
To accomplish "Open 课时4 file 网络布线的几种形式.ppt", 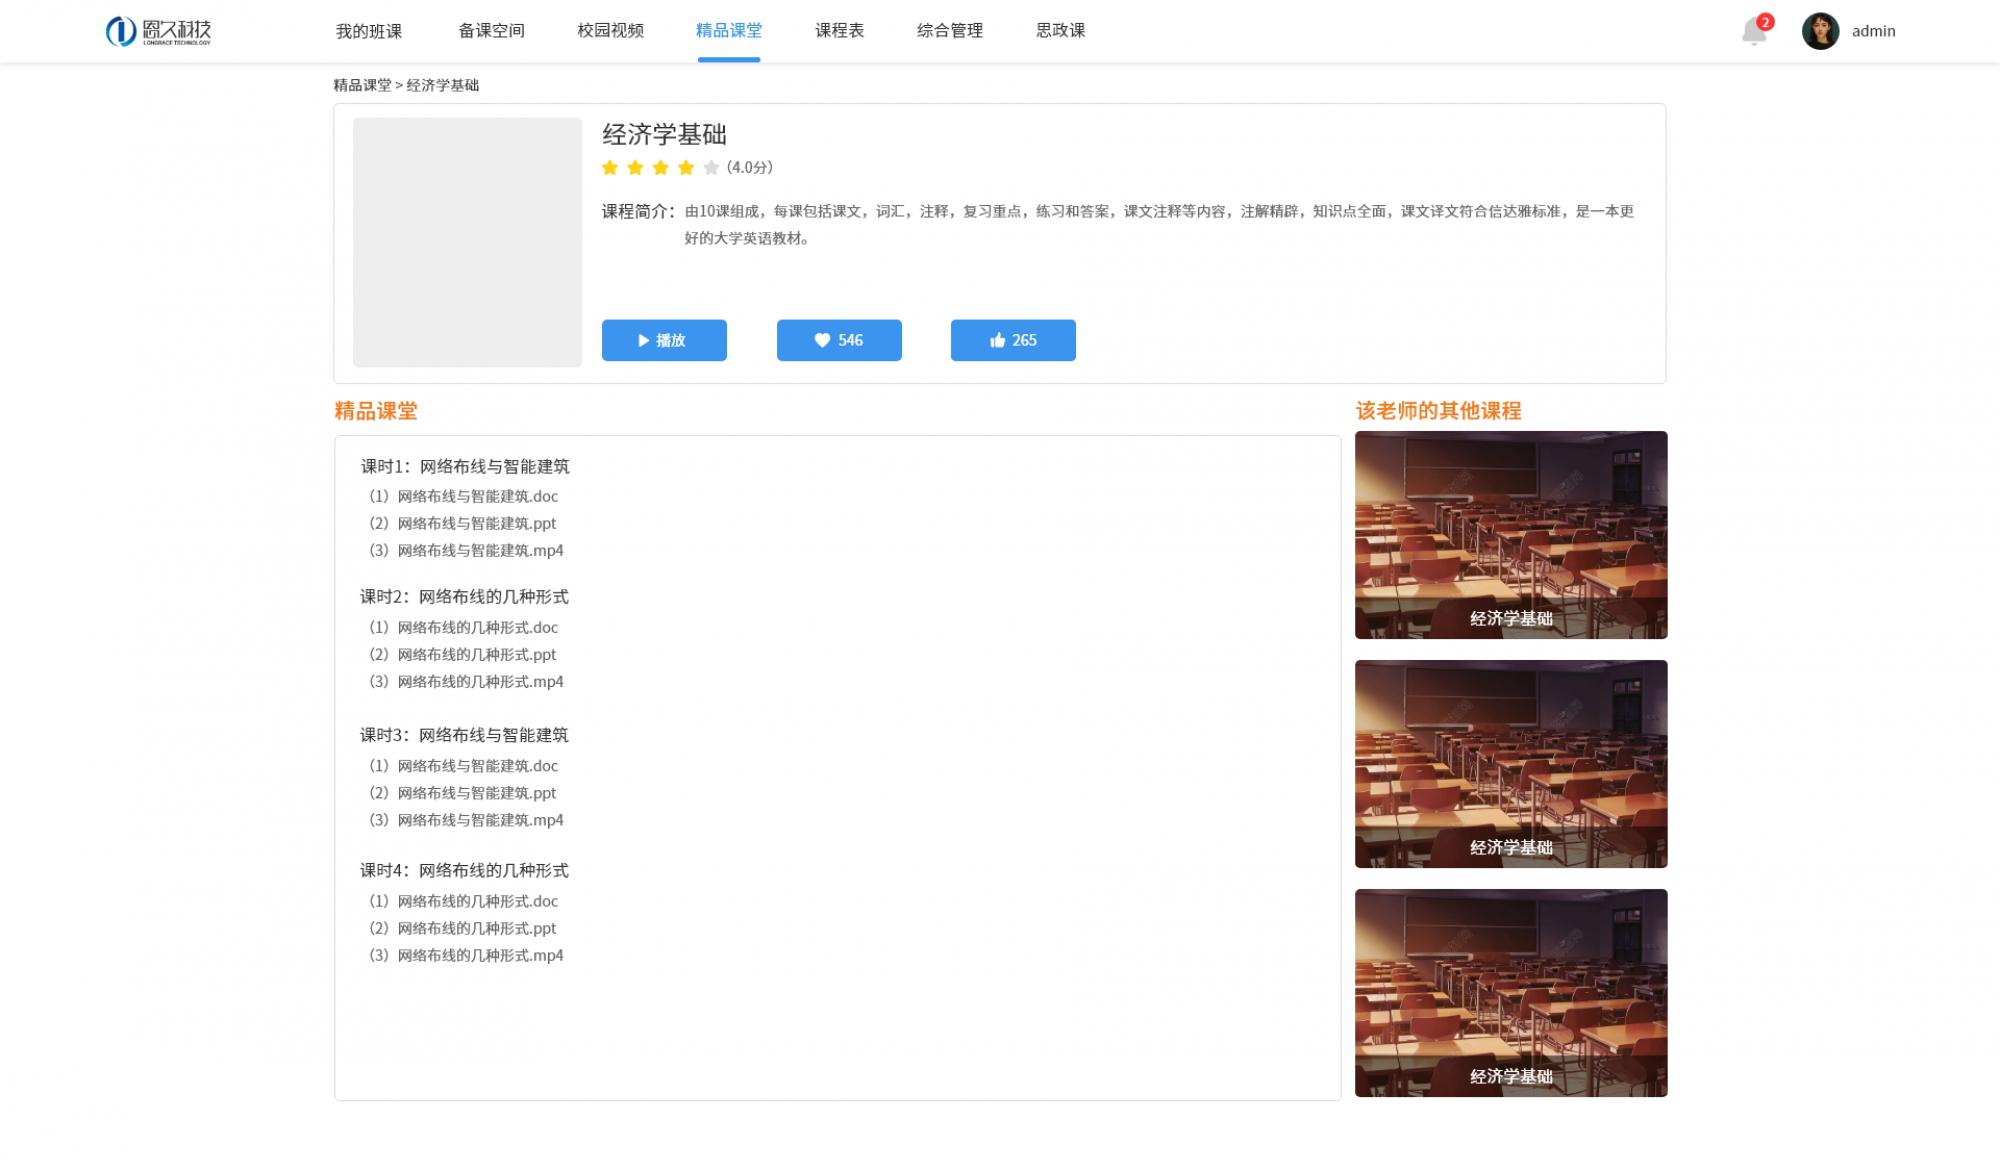I will coord(462,928).
